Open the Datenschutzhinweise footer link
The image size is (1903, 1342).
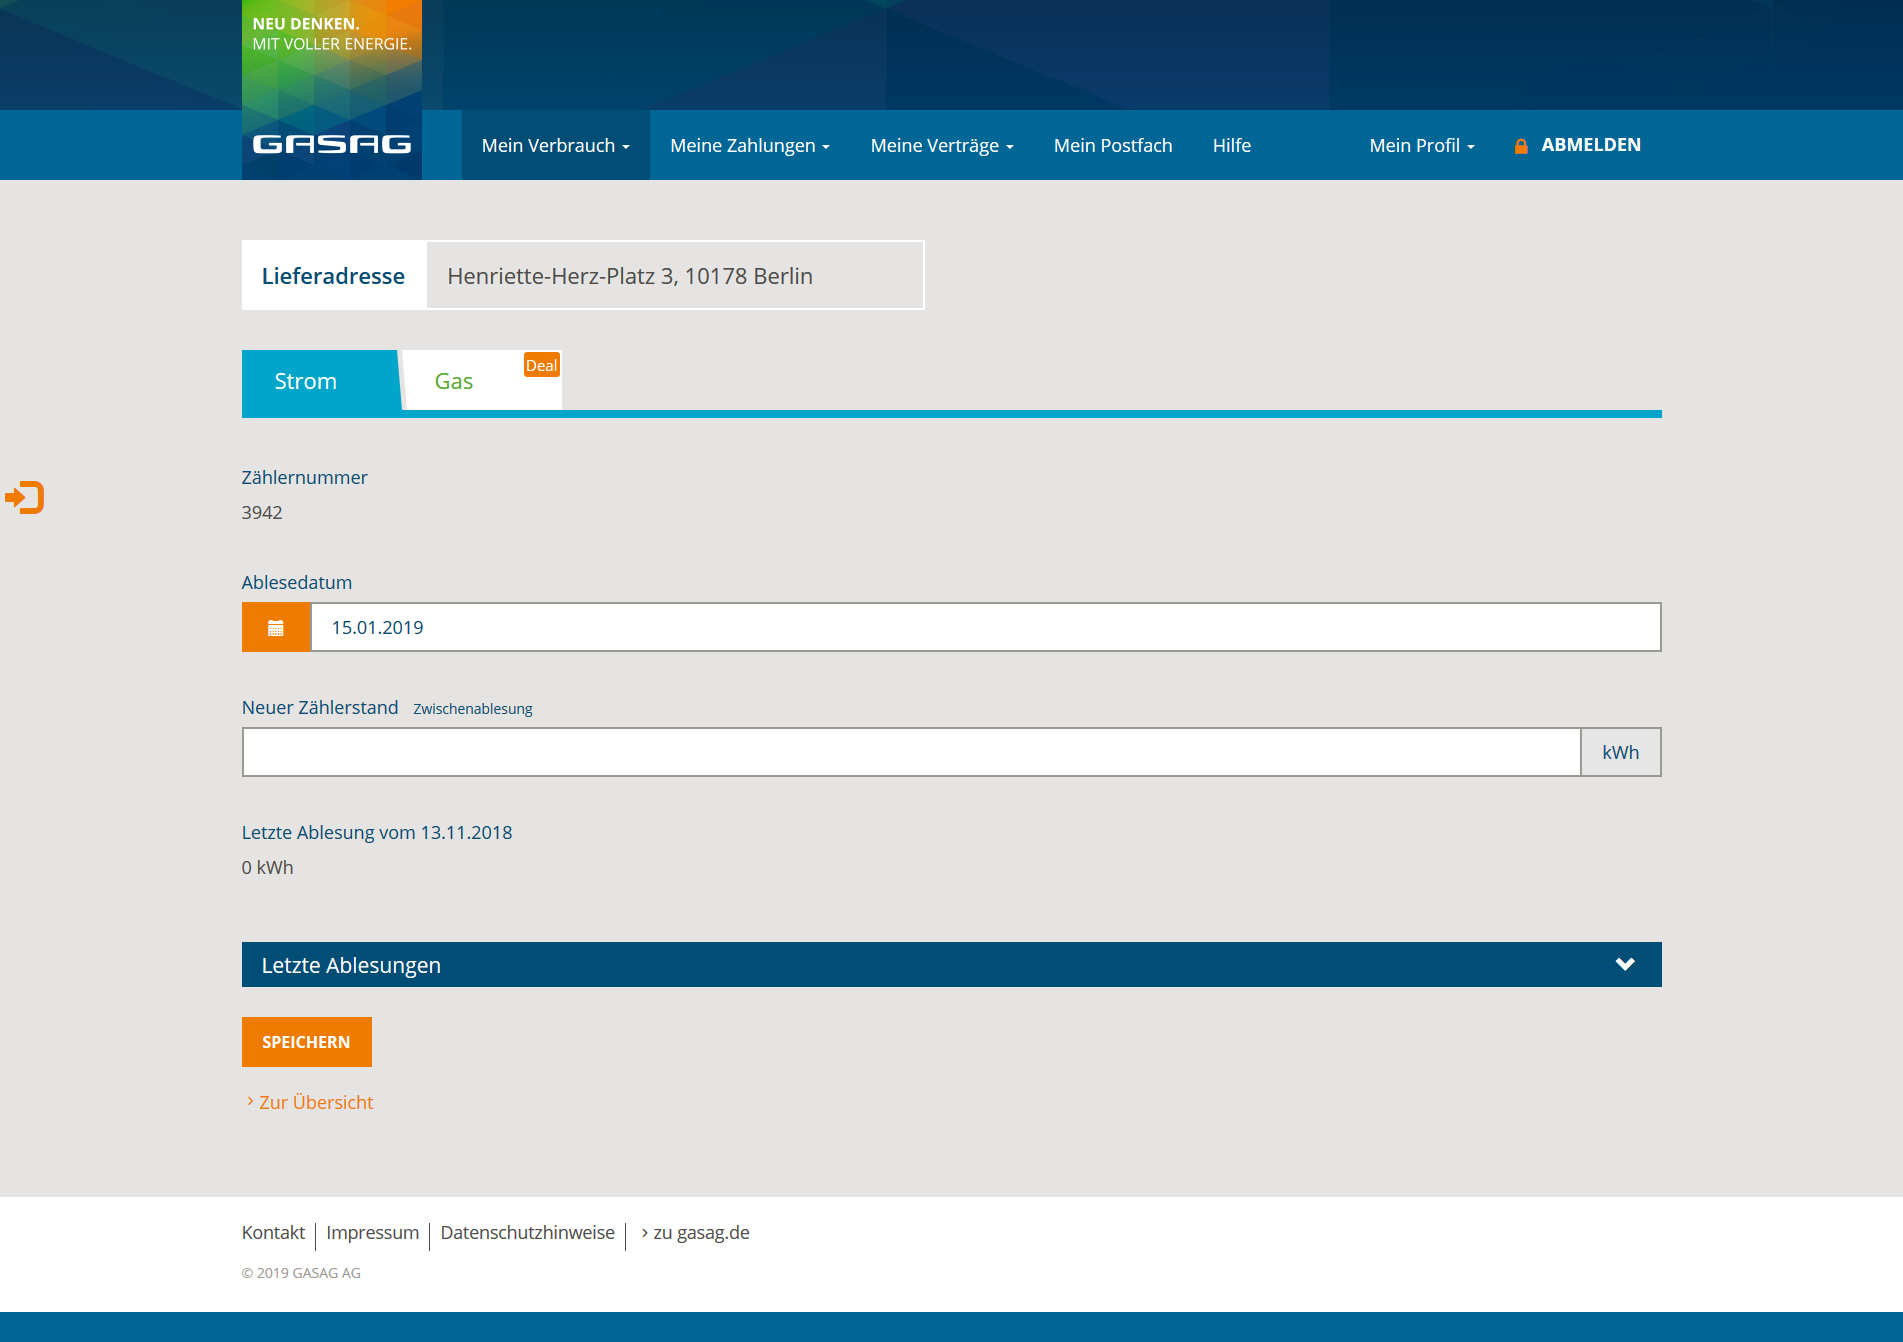coord(527,1233)
